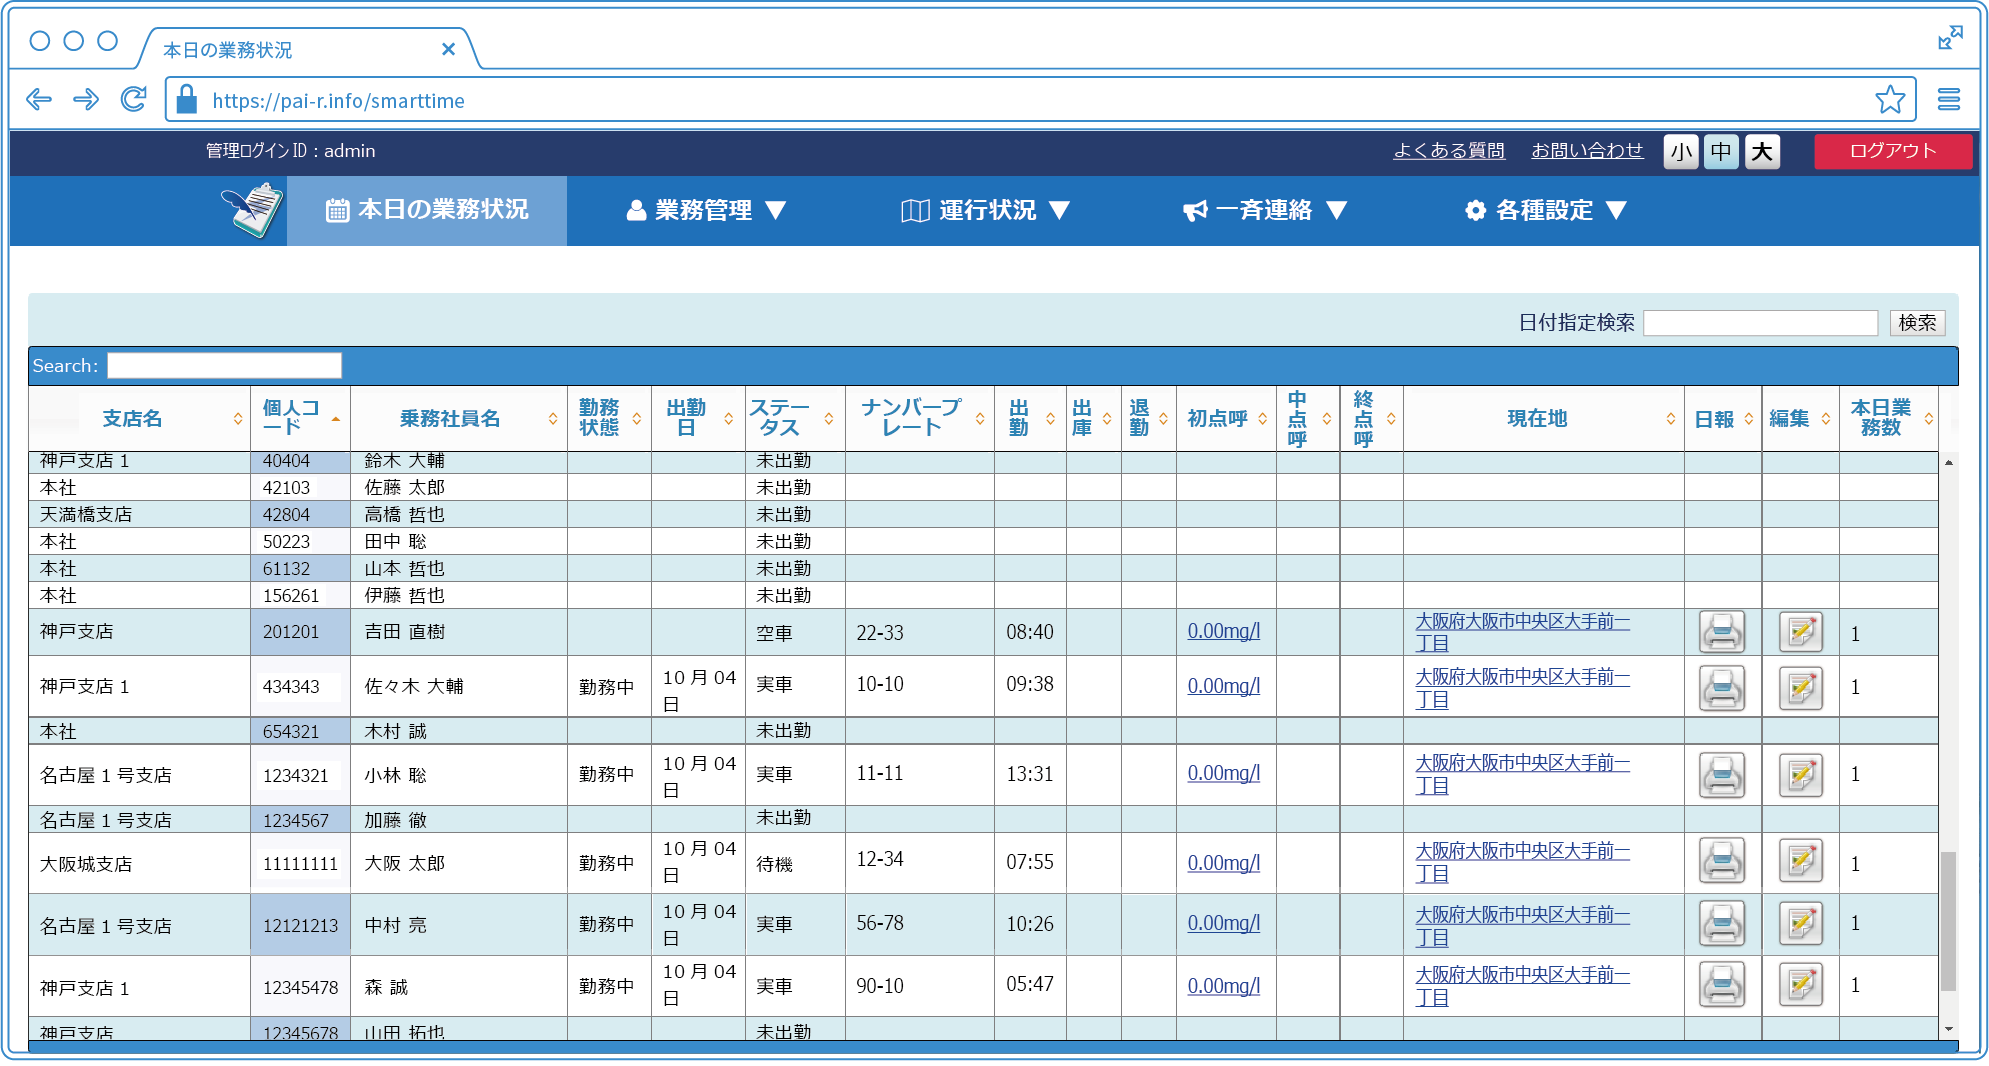The image size is (1989, 1066).
Task: Select employee name 鈴木 大輔
Action: click(x=404, y=461)
